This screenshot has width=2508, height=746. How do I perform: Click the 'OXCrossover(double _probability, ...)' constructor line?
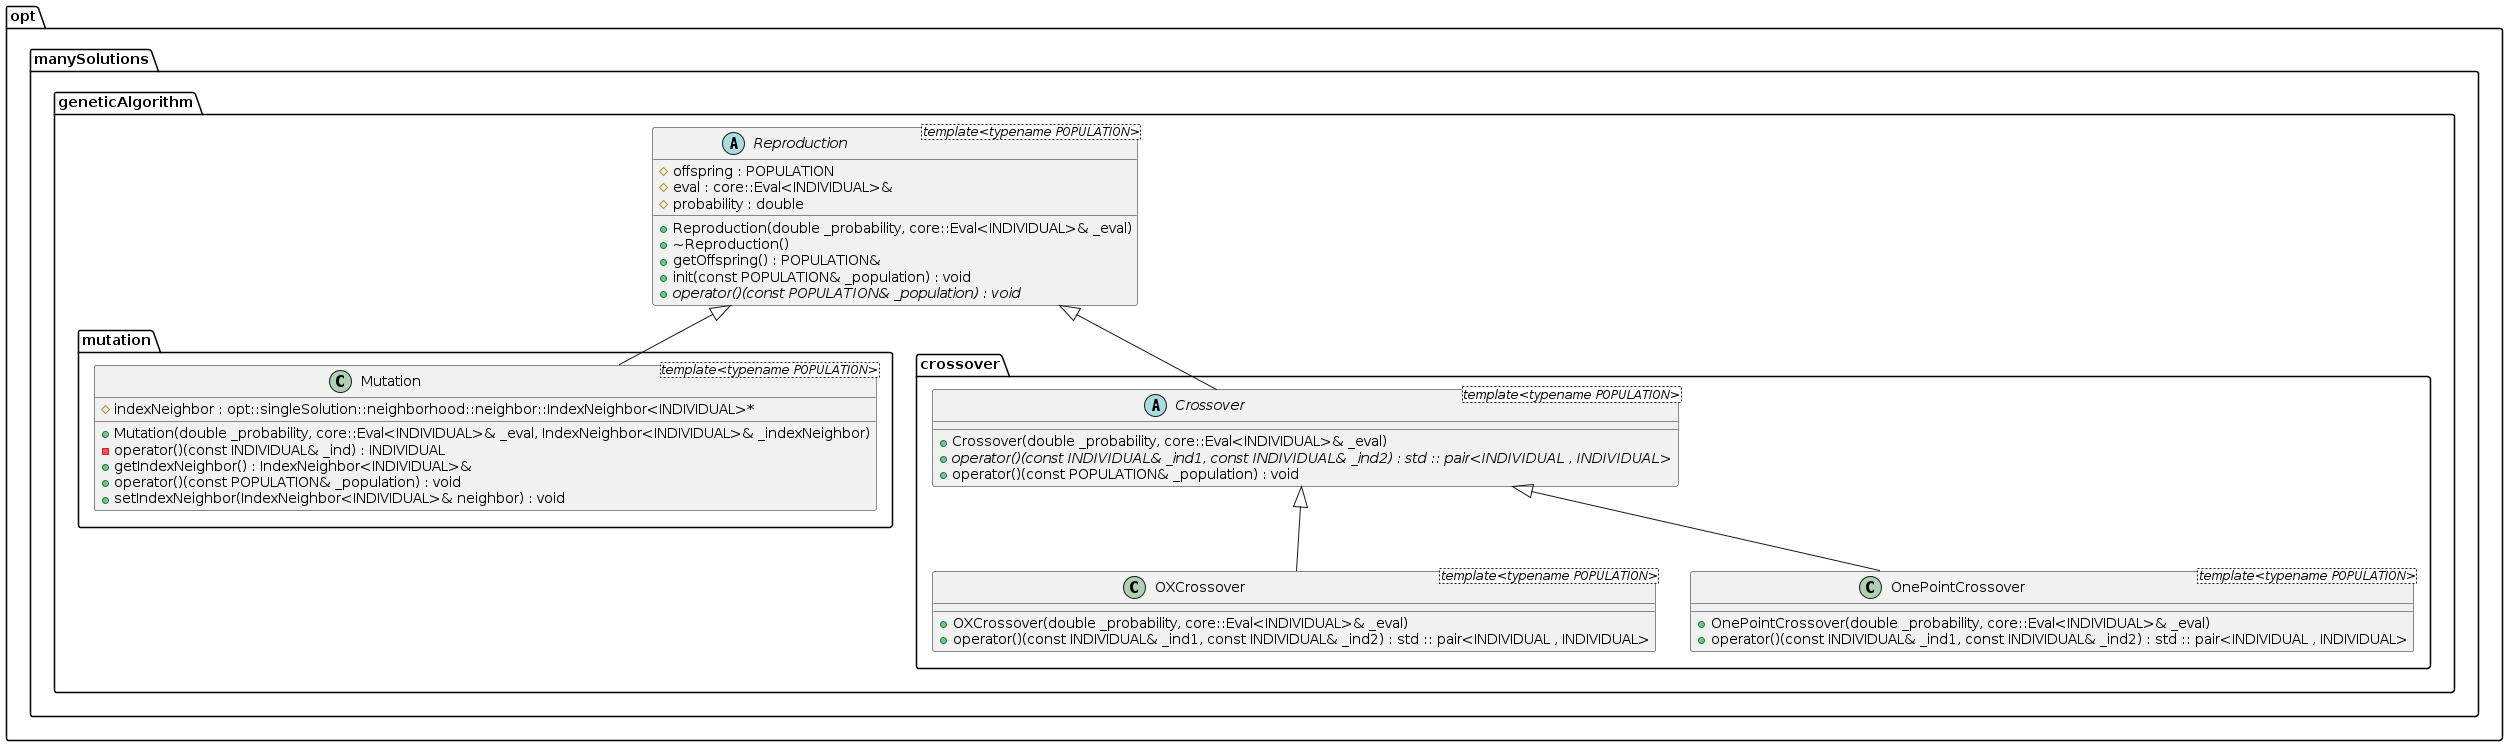1180,623
